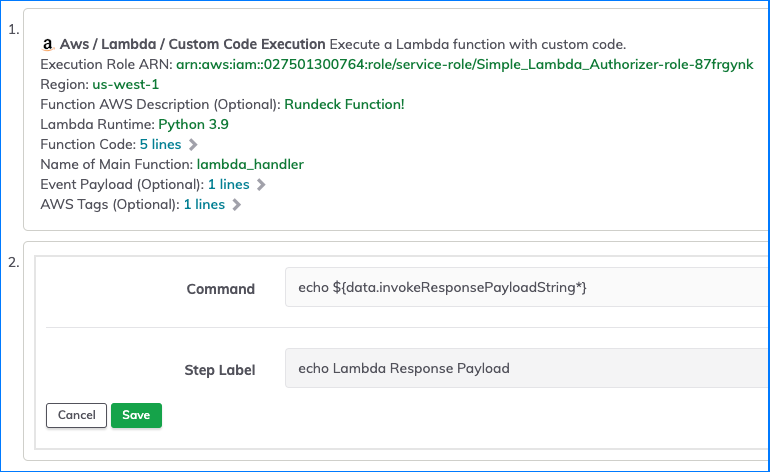This screenshot has width=770, height=472.
Task: Click the Amazon AWS logo icon
Action: pos(47,45)
